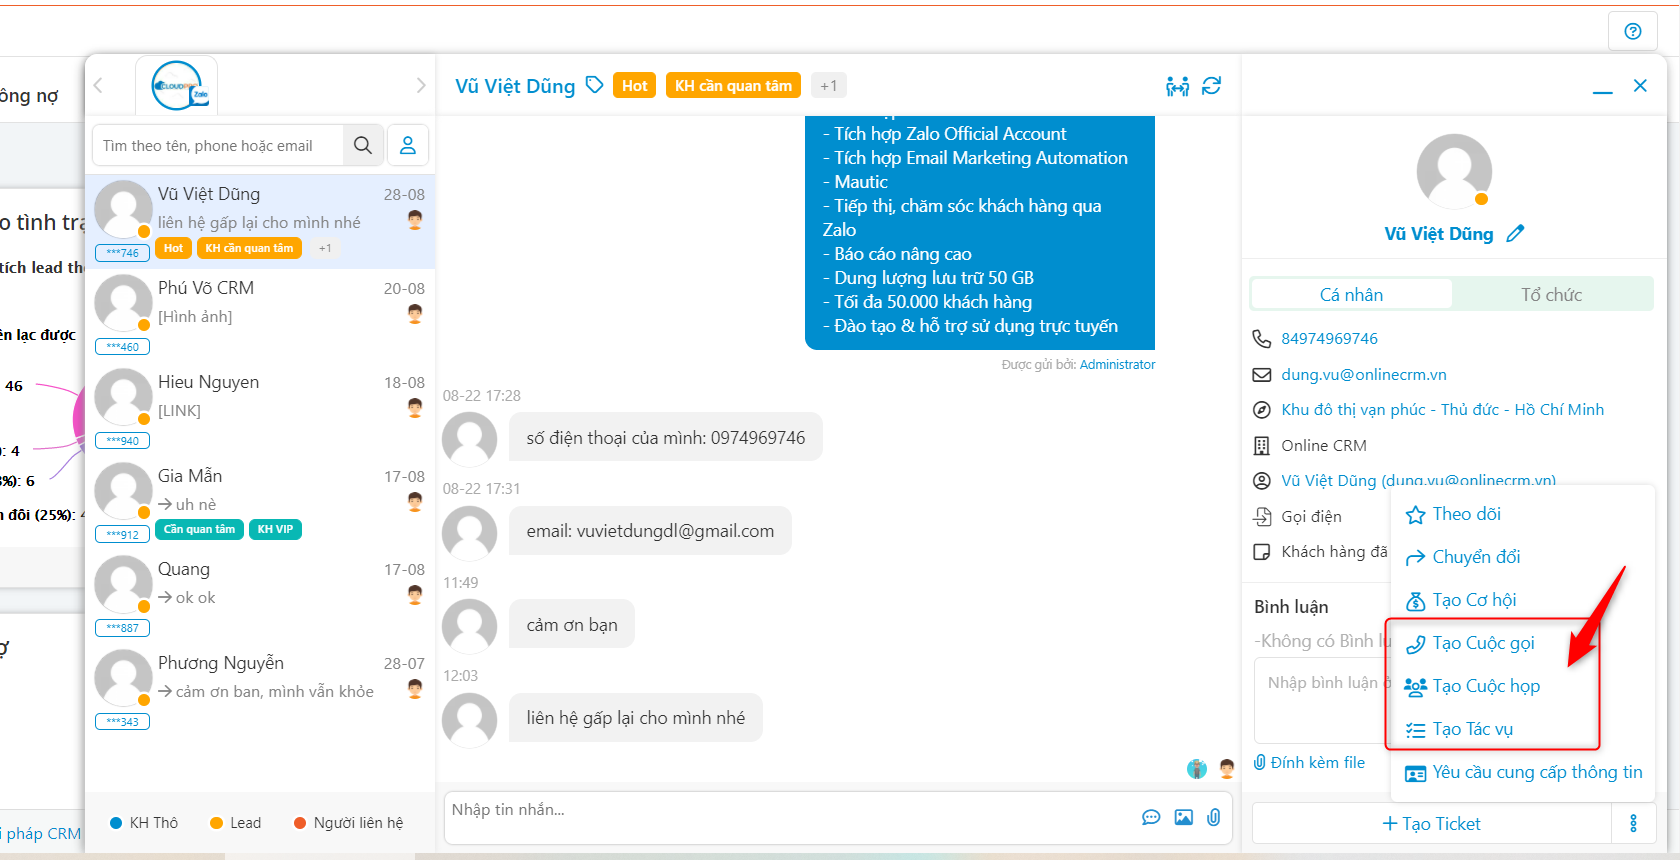Viewport: 1680px width, 860px height.
Task: Click the help question mark icon
Action: click(x=1633, y=31)
